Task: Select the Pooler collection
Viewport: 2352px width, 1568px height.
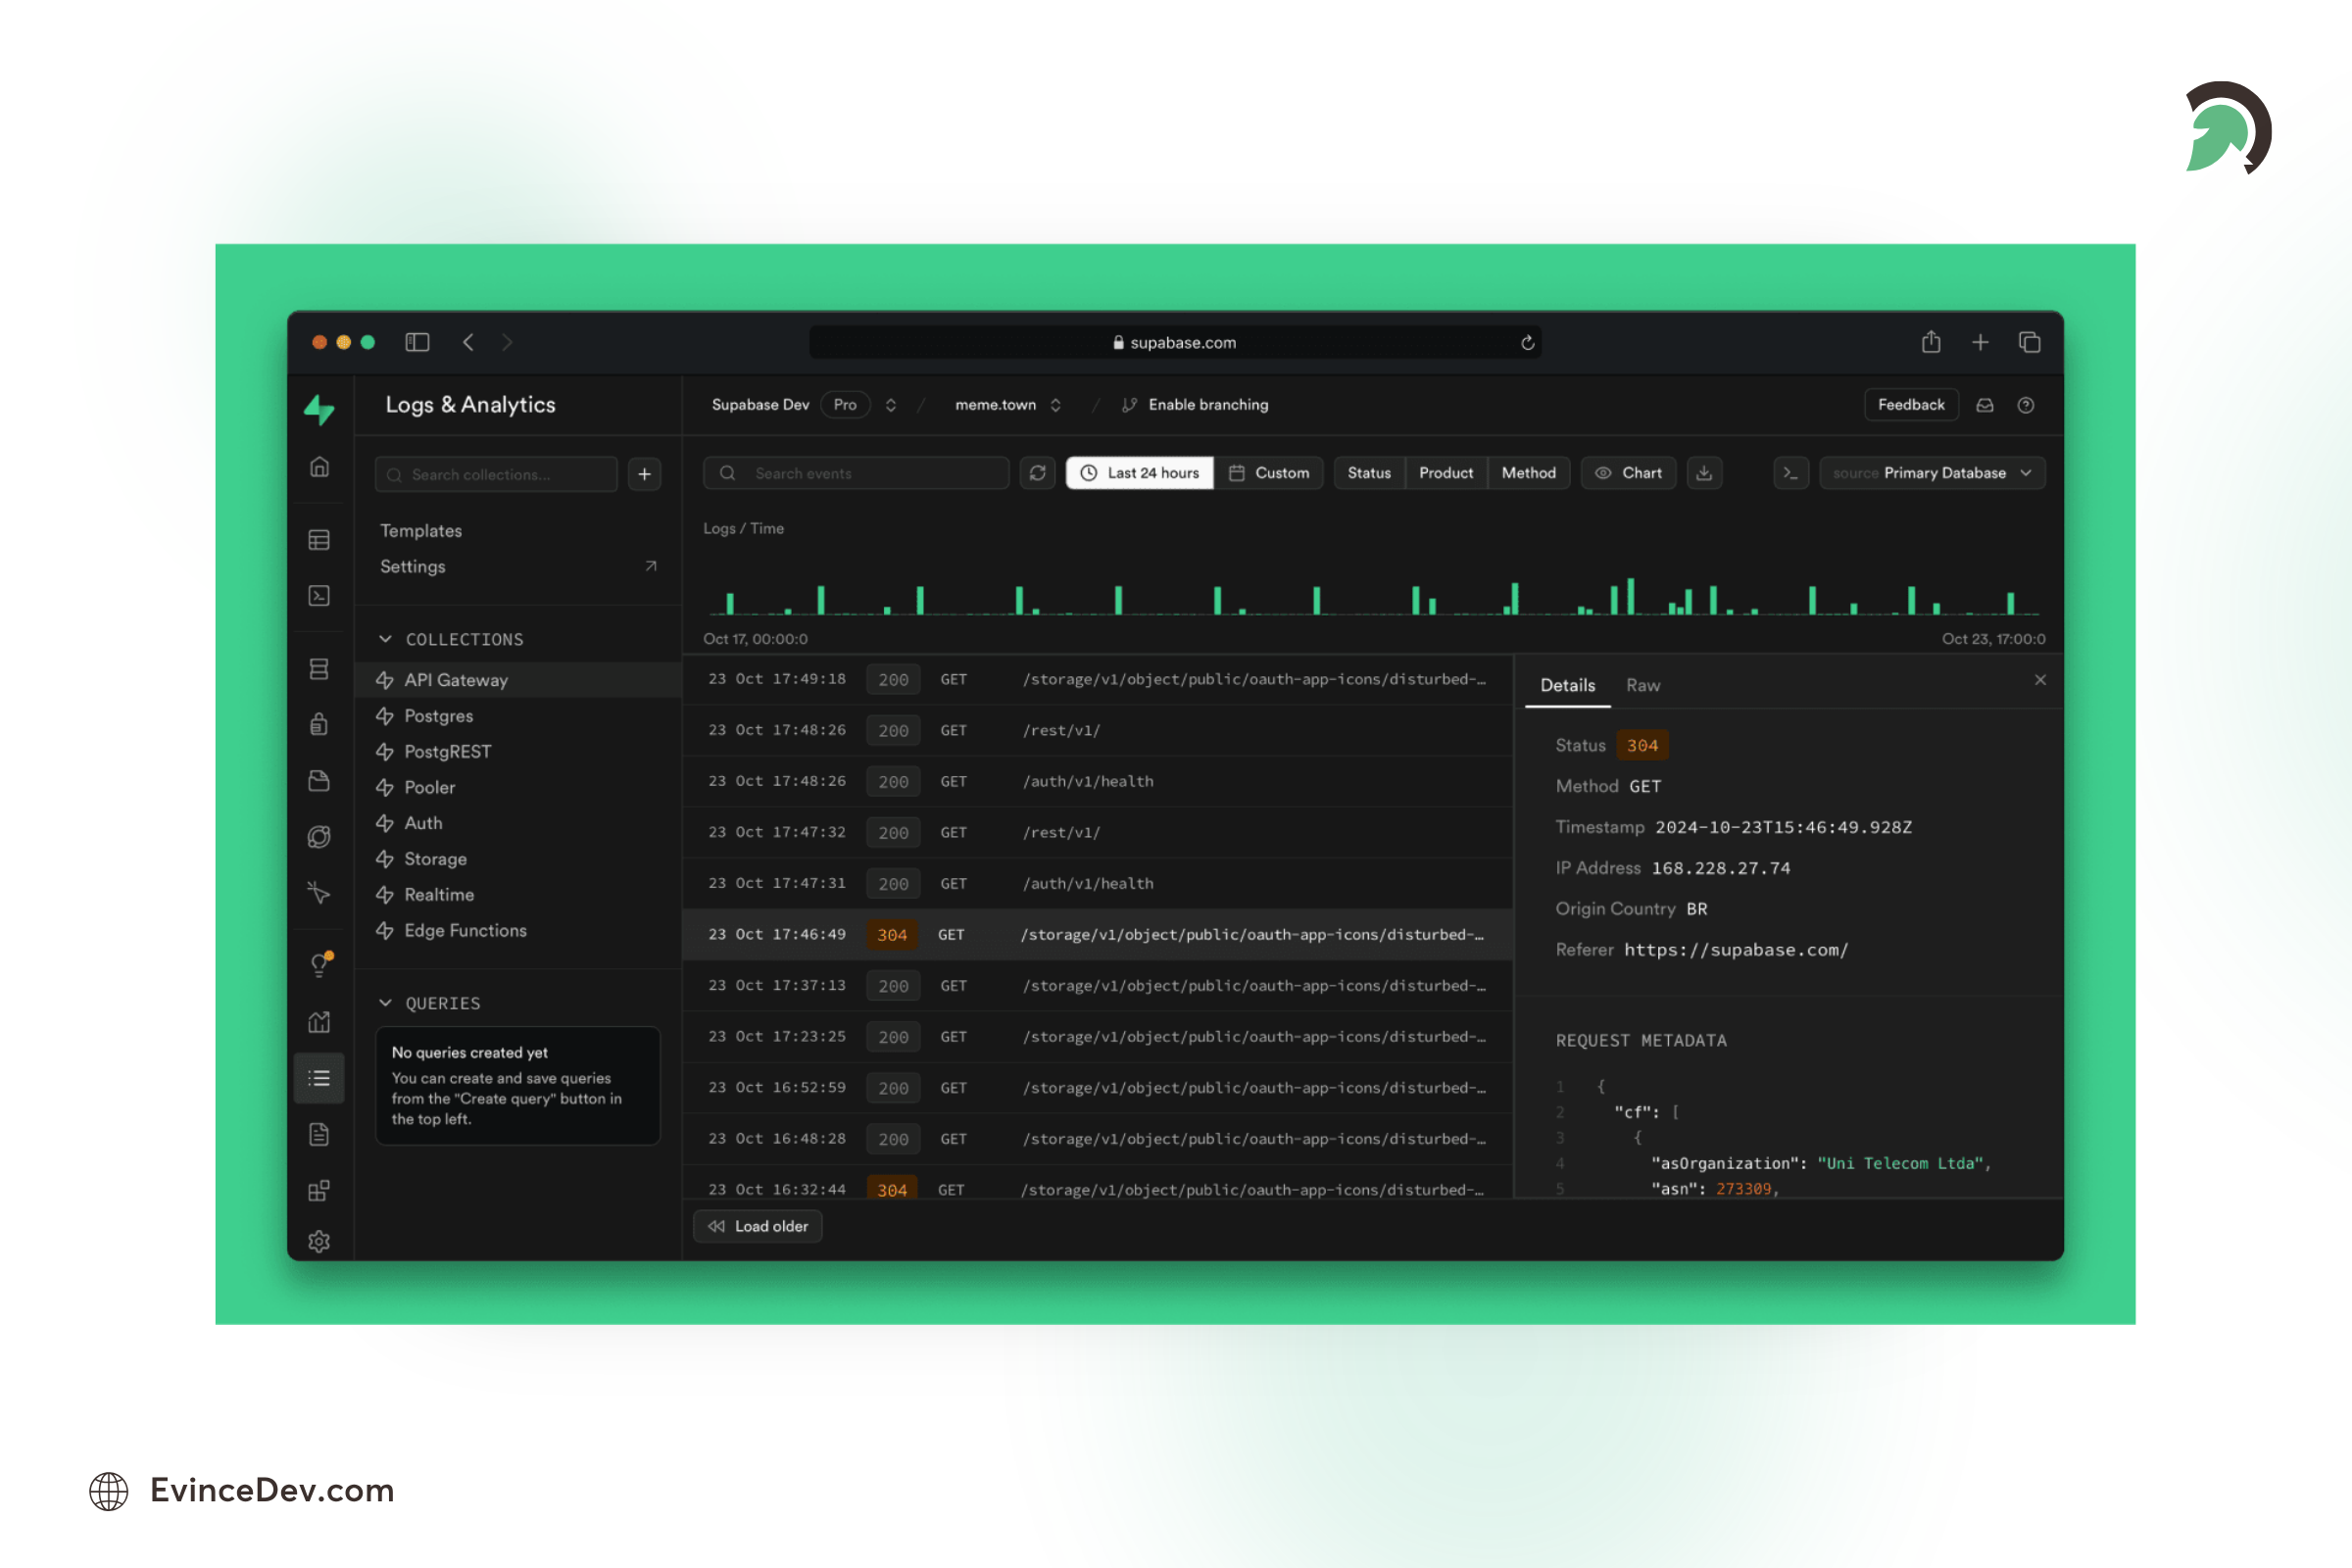Action: point(518,788)
